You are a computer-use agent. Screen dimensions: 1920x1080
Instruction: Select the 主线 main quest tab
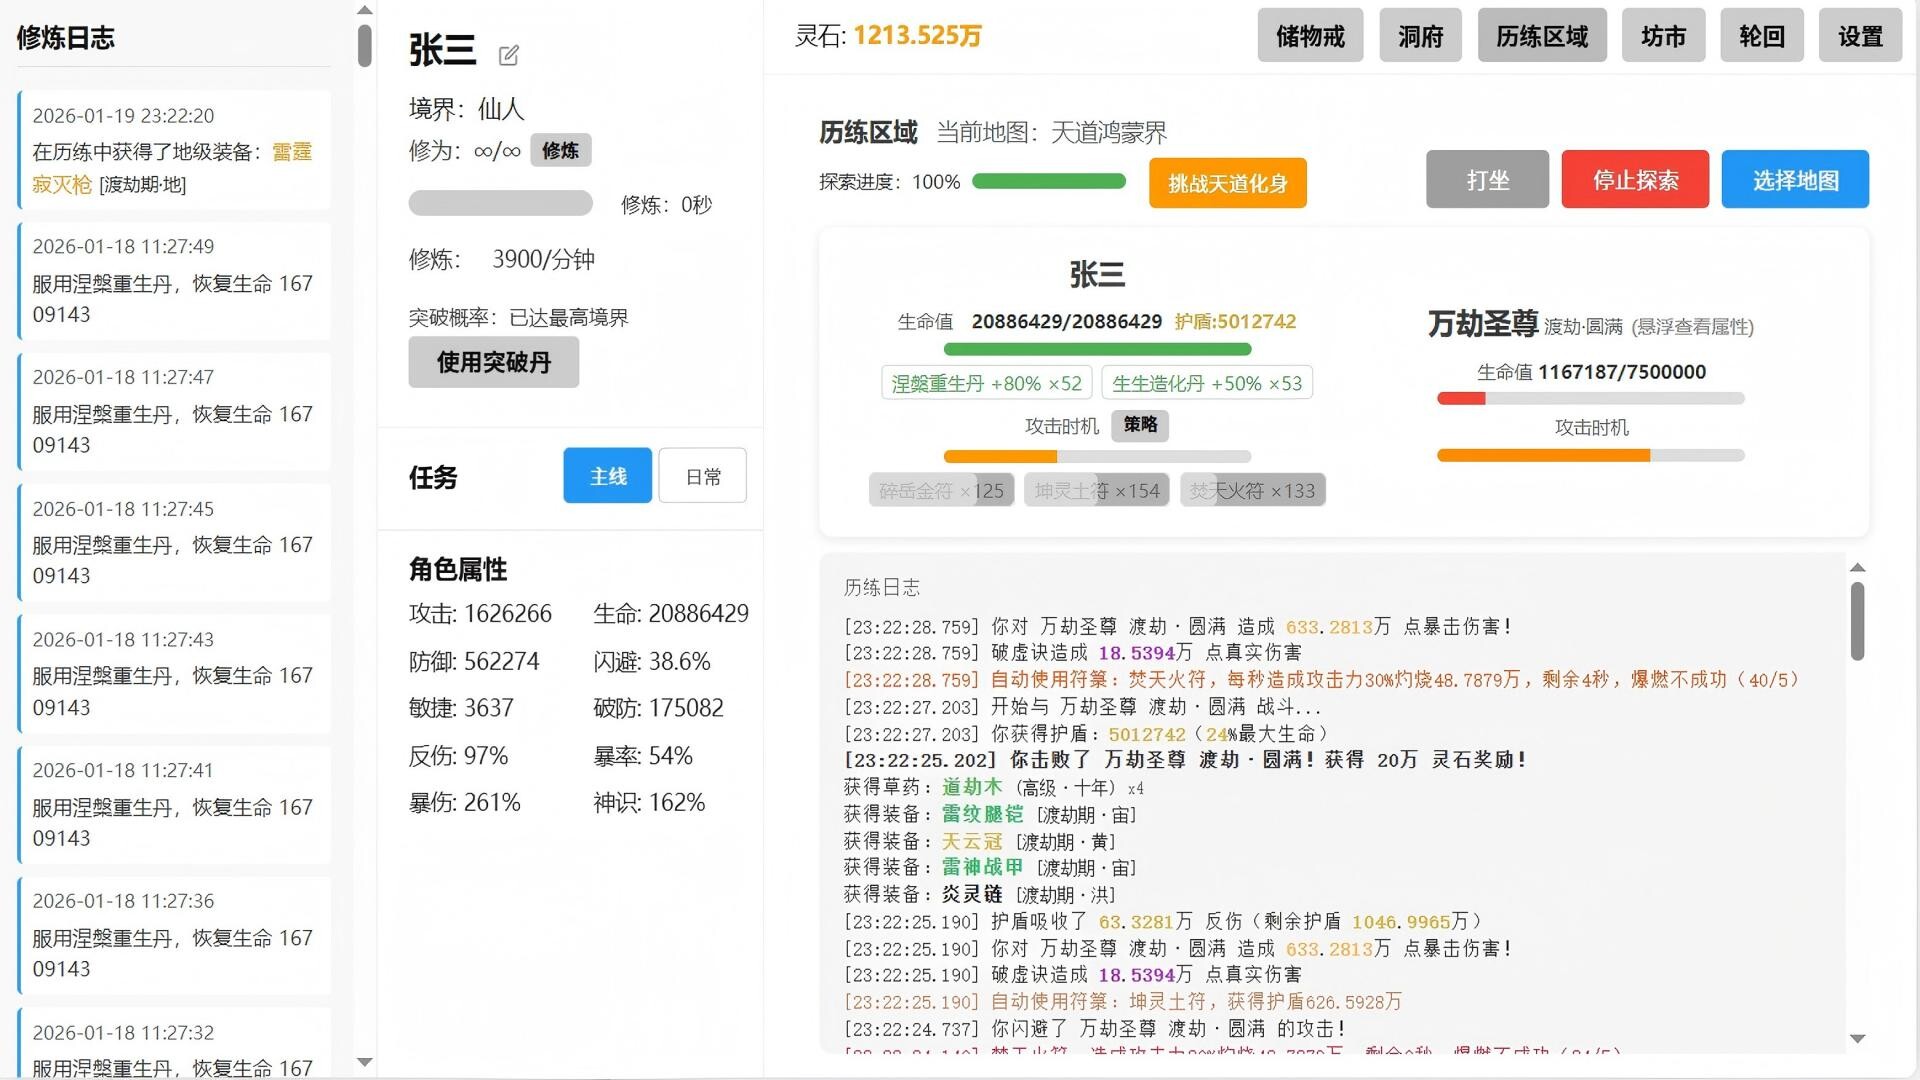607,476
